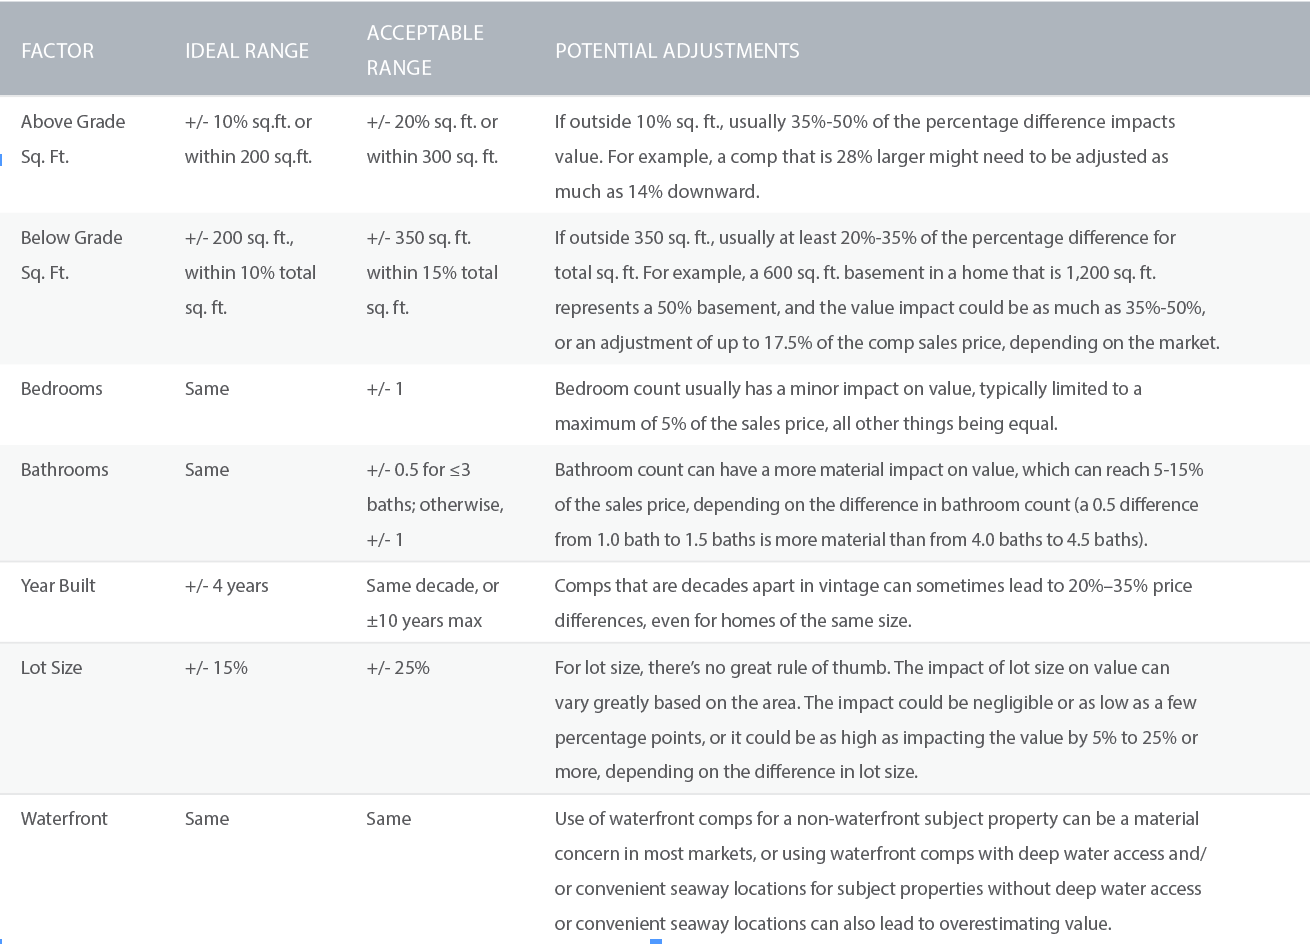The image size is (1310, 944).
Task: Click the '+/- 1' bedrooms acceptable range
Action: tap(385, 388)
